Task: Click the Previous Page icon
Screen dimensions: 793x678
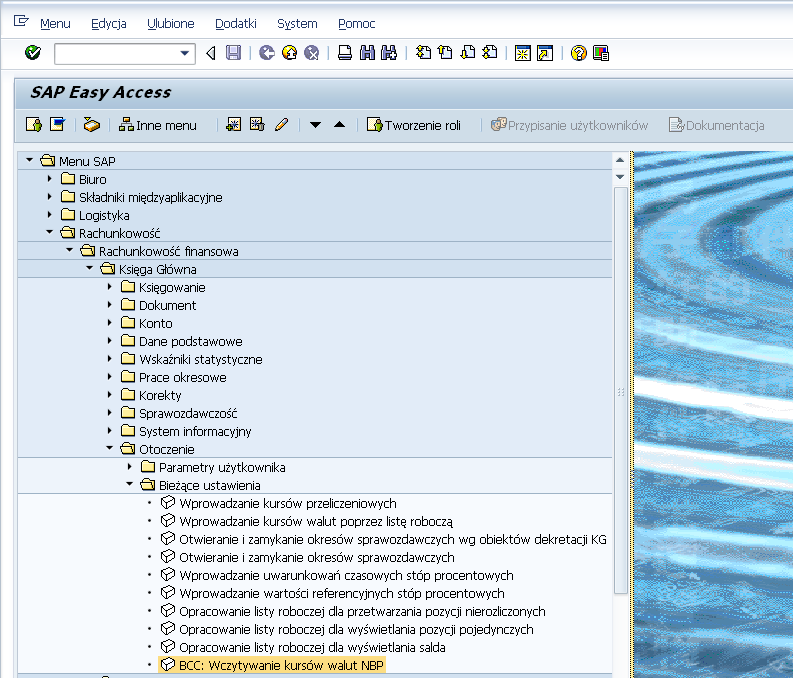Action: pos(446,53)
